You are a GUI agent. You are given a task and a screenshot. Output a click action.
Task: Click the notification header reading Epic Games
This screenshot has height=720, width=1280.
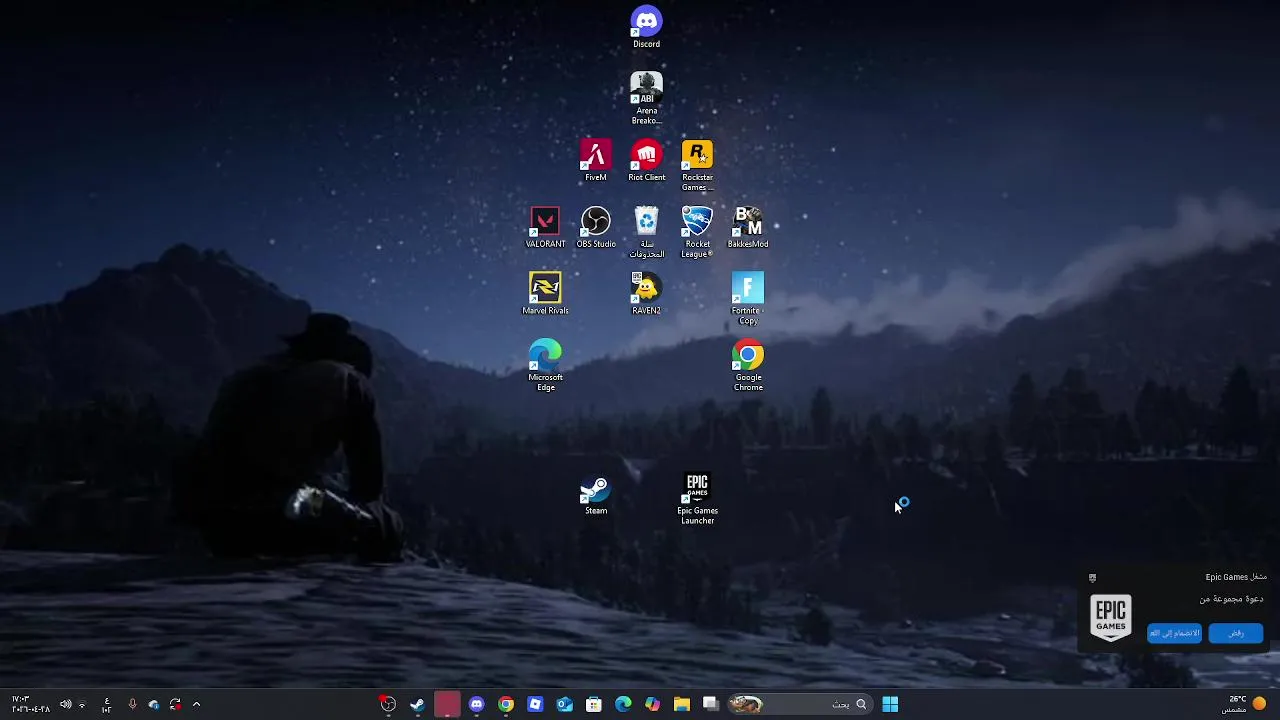(x=1236, y=577)
